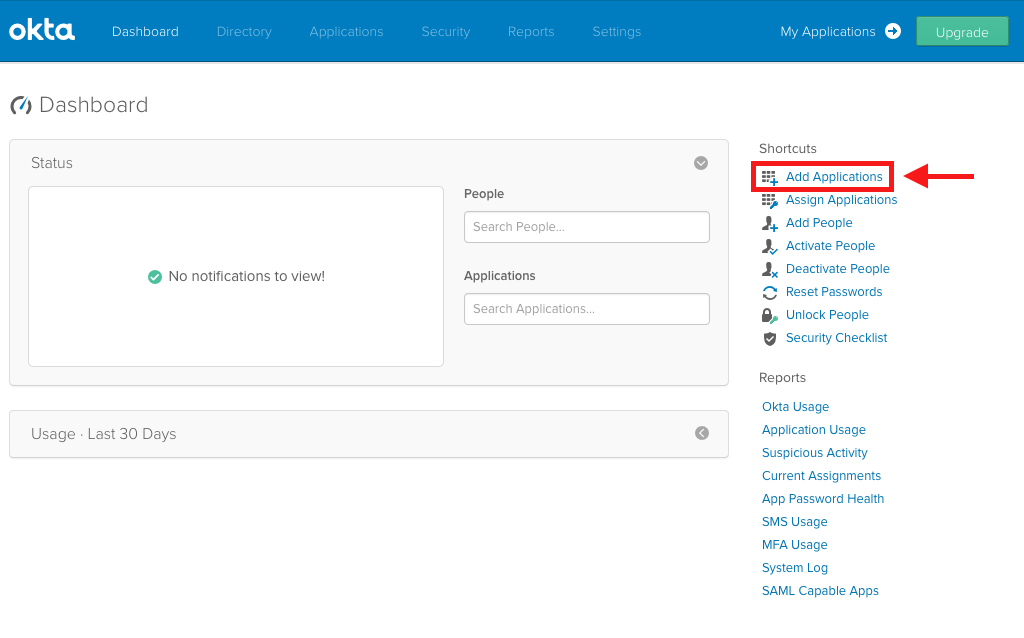Click the Activate People person-check icon
The height and width of the screenshot is (638, 1024).
tap(770, 246)
